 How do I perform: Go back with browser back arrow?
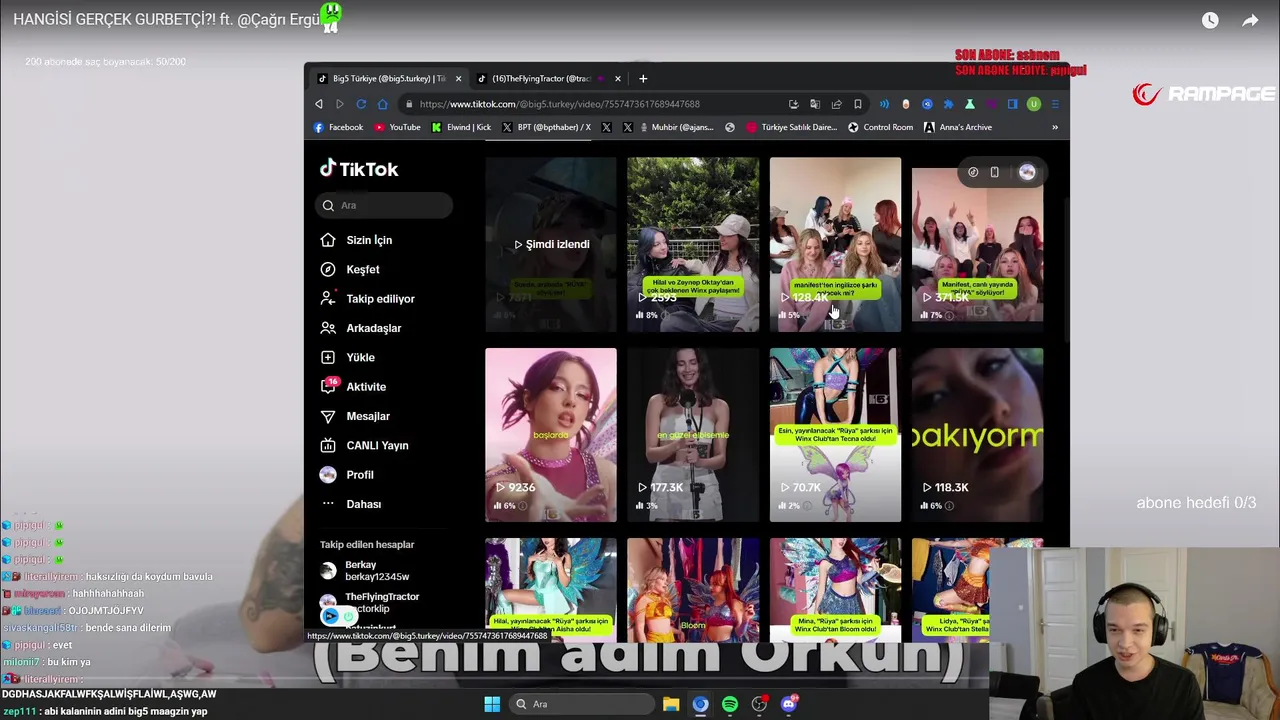(319, 104)
